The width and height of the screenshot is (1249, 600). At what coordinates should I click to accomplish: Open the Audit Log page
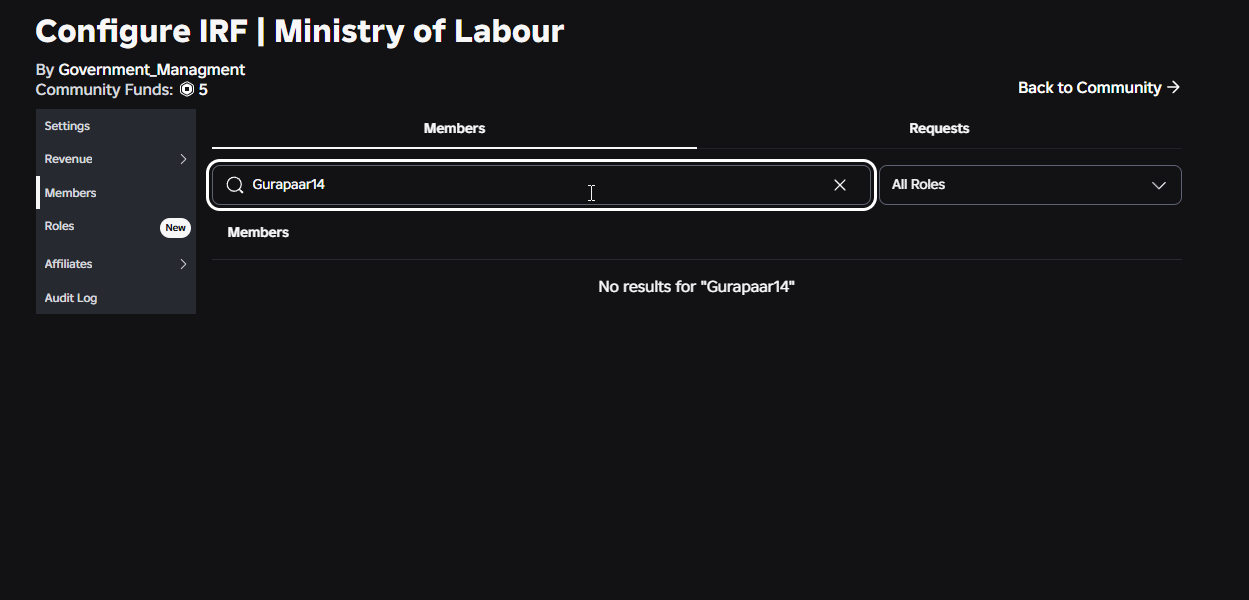pyautogui.click(x=71, y=298)
